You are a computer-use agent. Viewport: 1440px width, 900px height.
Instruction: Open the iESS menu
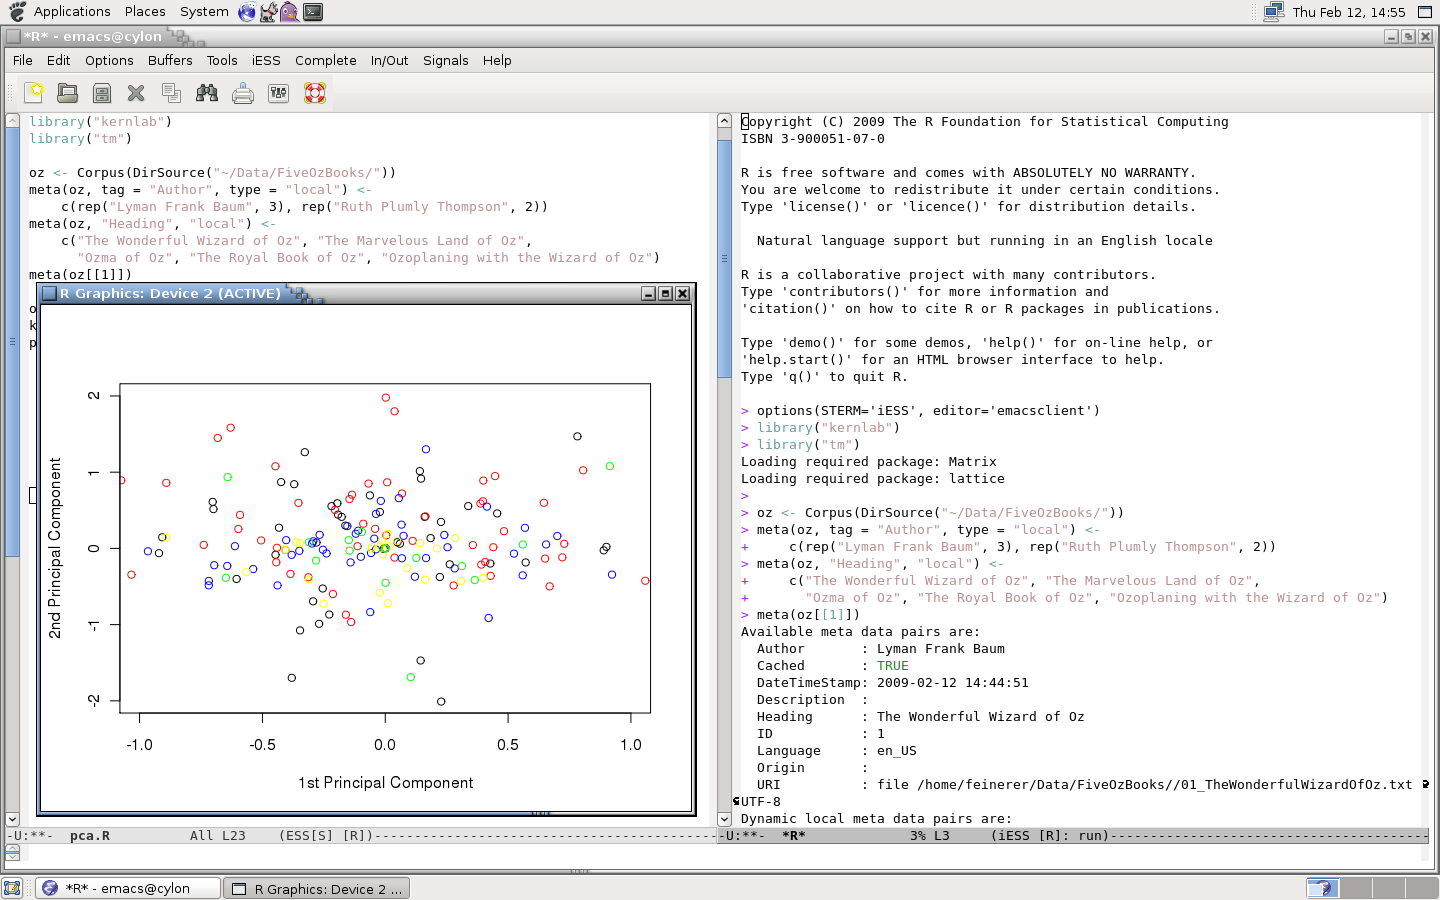(266, 60)
